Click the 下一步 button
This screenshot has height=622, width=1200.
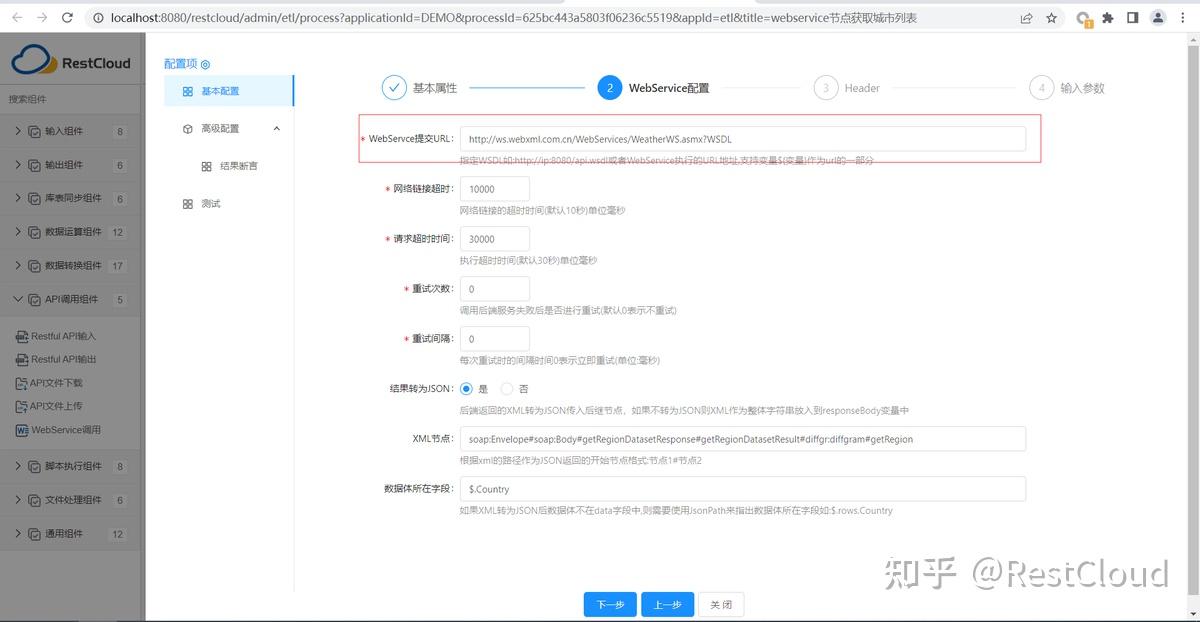coord(610,604)
